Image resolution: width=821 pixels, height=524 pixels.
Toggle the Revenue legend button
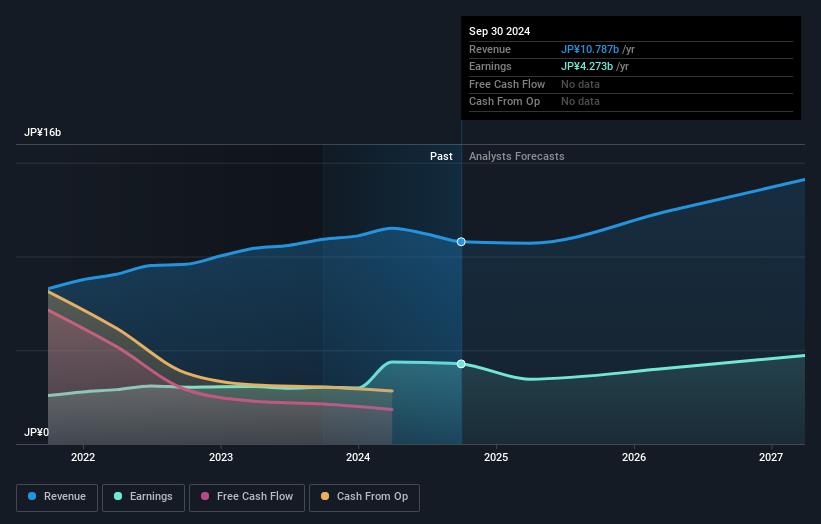click(57, 497)
